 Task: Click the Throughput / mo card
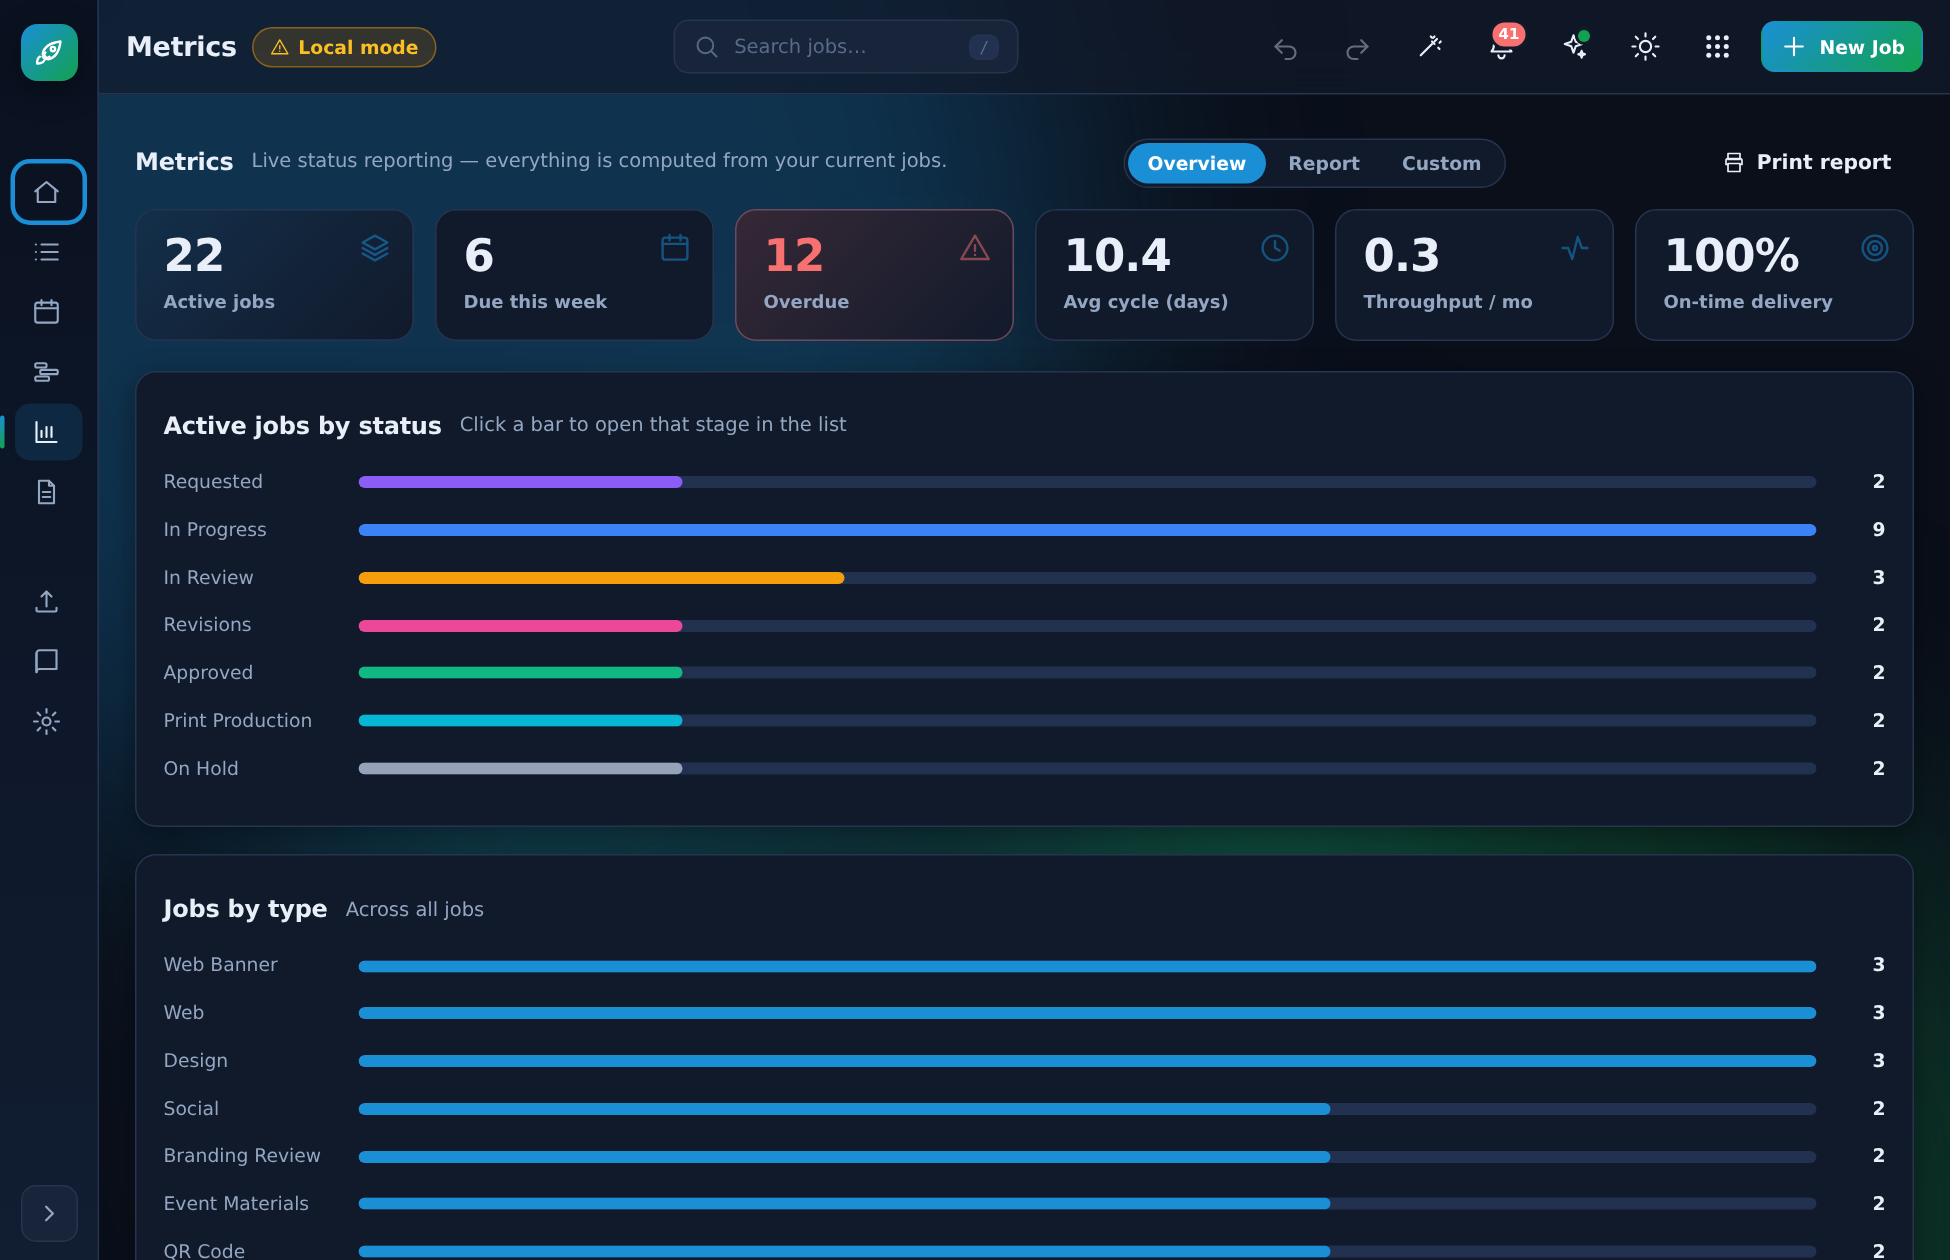(1474, 275)
